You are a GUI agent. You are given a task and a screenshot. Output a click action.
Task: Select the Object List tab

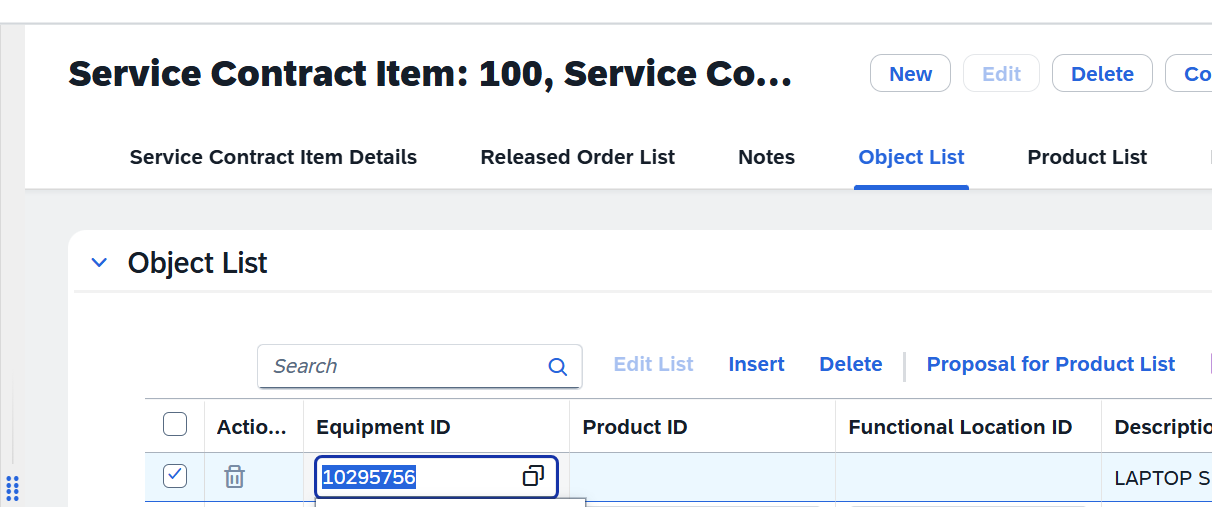point(911,157)
